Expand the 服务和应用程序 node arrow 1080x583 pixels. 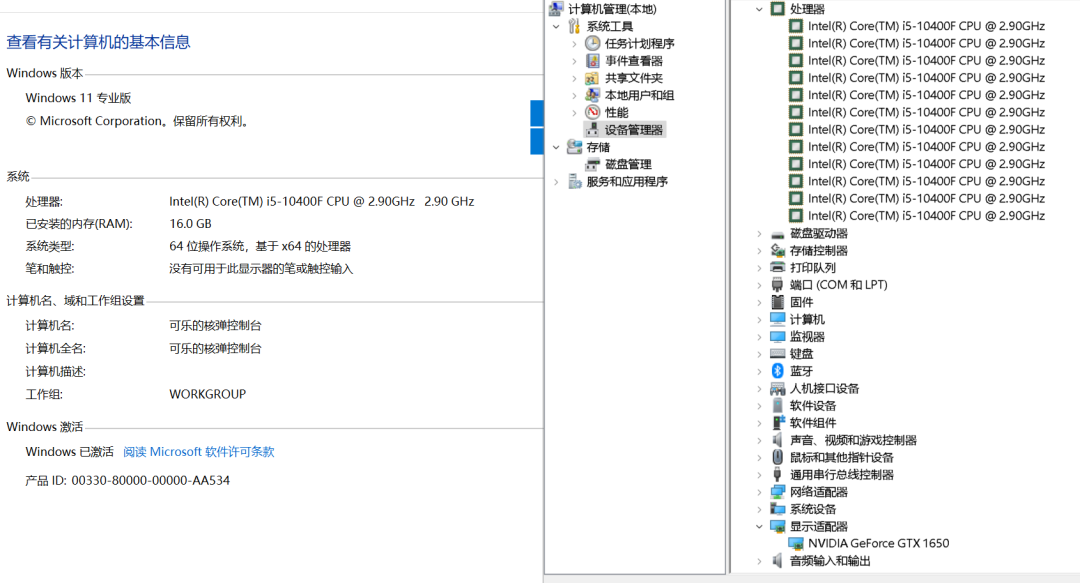click(557, 182)
